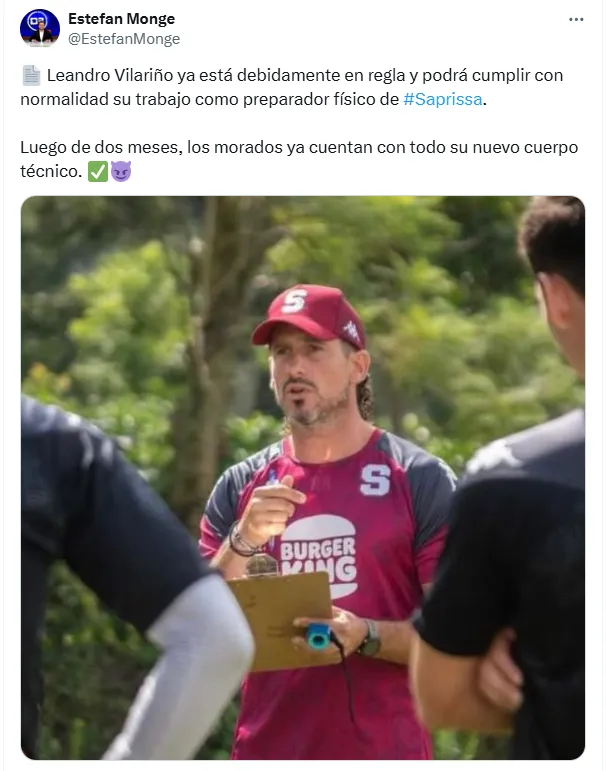Select the sentence beginning Leandro Vilariño
The image size is (606, 771).
pos(292,88)
